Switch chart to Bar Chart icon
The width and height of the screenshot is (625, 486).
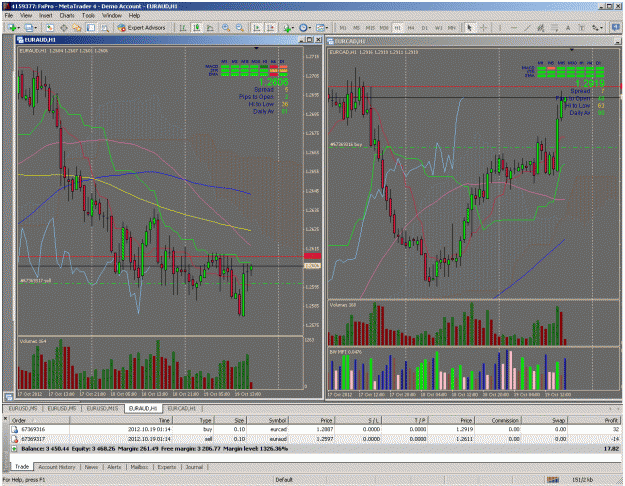(x=183, y=28)
